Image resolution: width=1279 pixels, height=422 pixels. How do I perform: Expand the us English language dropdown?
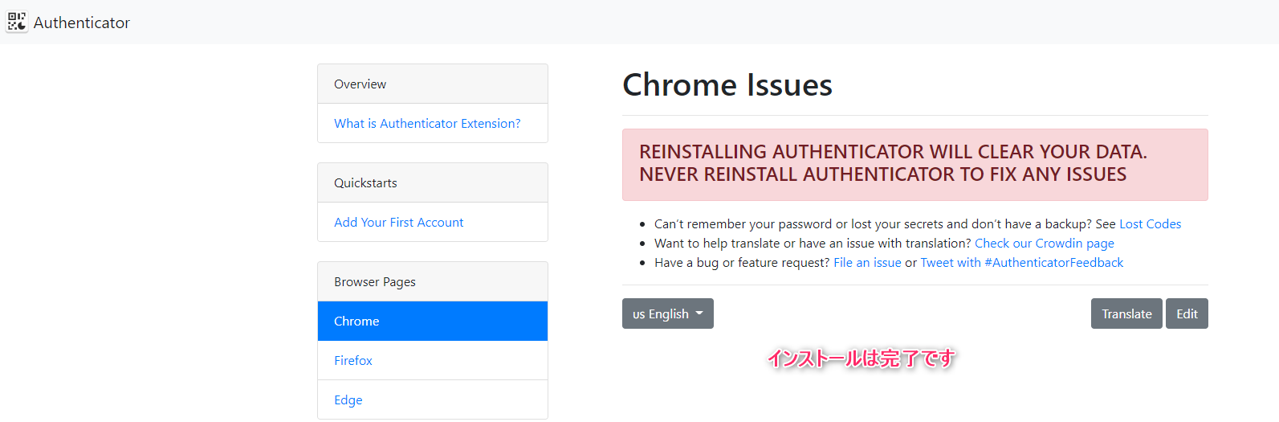click(668, 313)
